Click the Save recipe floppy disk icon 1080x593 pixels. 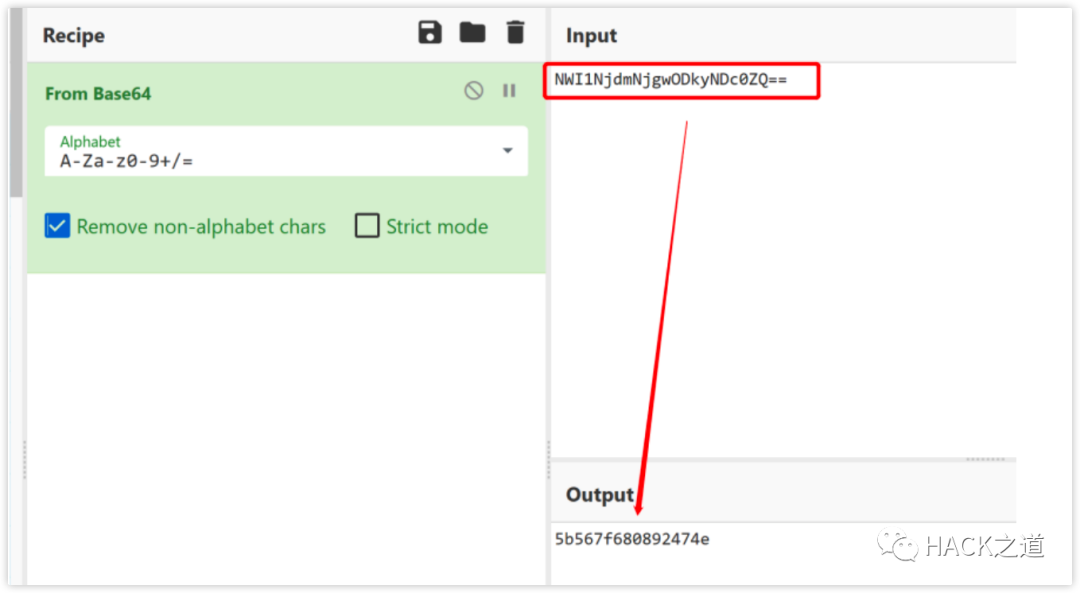tap(430, 33)
